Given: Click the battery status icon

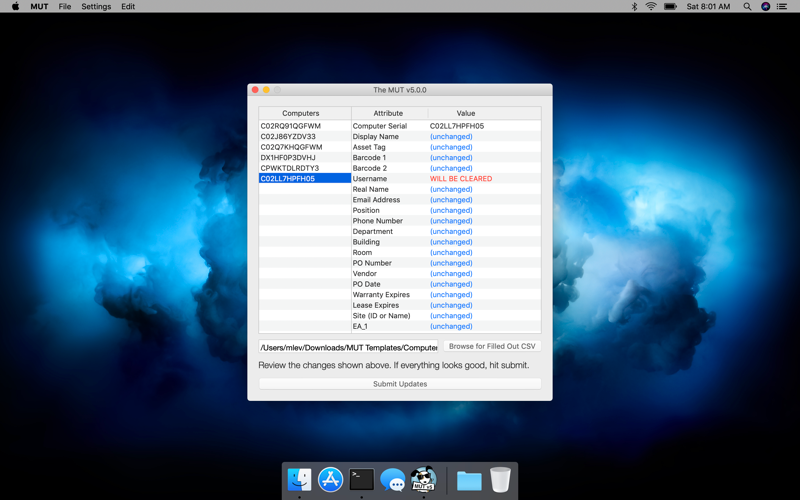Looking at the screenshot, I should point(670,6).
